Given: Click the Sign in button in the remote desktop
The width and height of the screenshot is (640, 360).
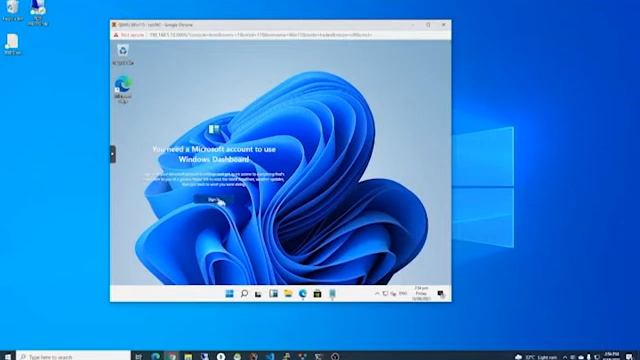Looking at the screenshot, I should point(213,200).
